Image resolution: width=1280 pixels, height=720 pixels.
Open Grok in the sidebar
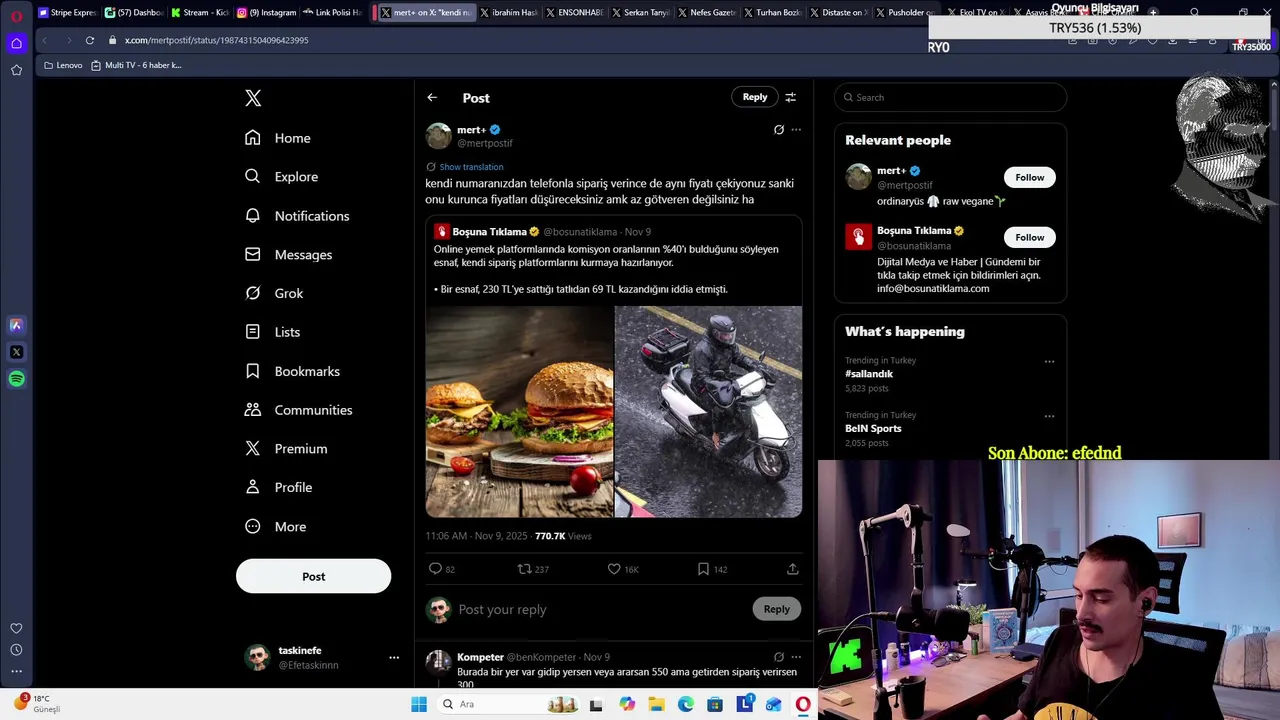(274, 293)
